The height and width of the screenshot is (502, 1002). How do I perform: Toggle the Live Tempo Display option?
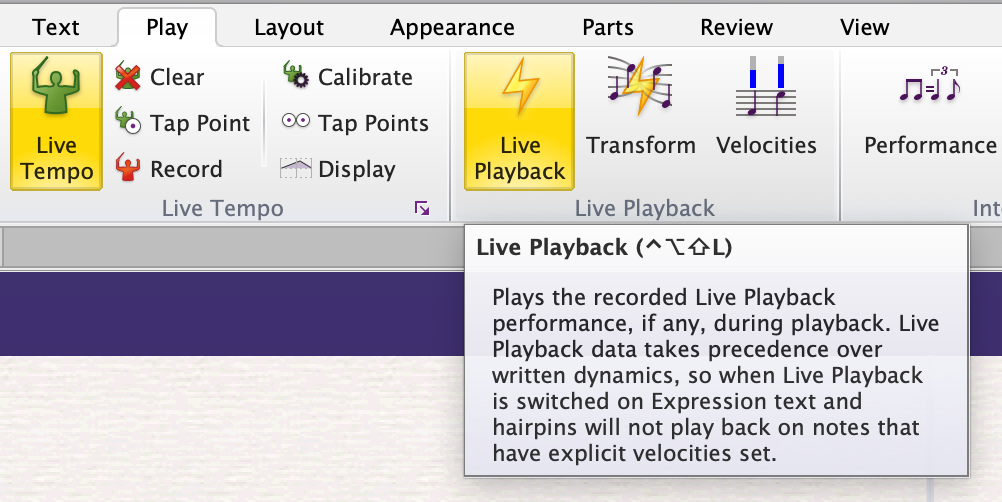click(296, 169)
